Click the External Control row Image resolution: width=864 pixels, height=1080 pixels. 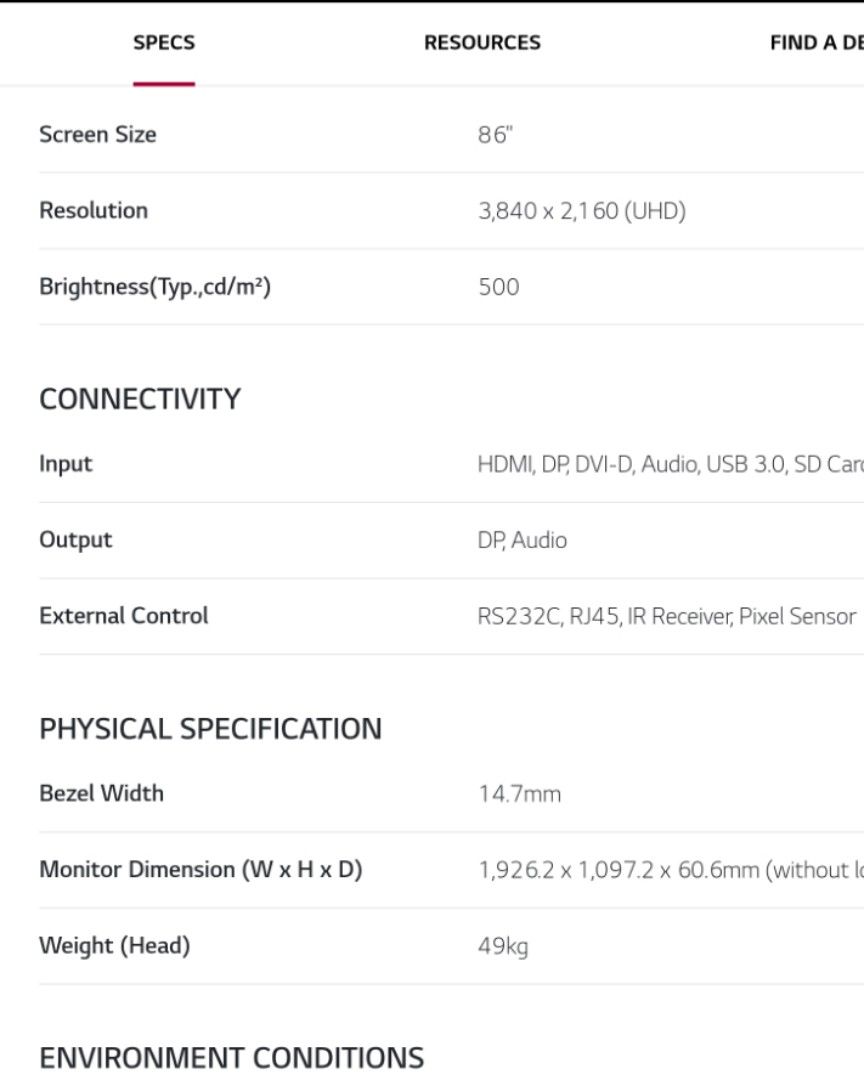123,615
